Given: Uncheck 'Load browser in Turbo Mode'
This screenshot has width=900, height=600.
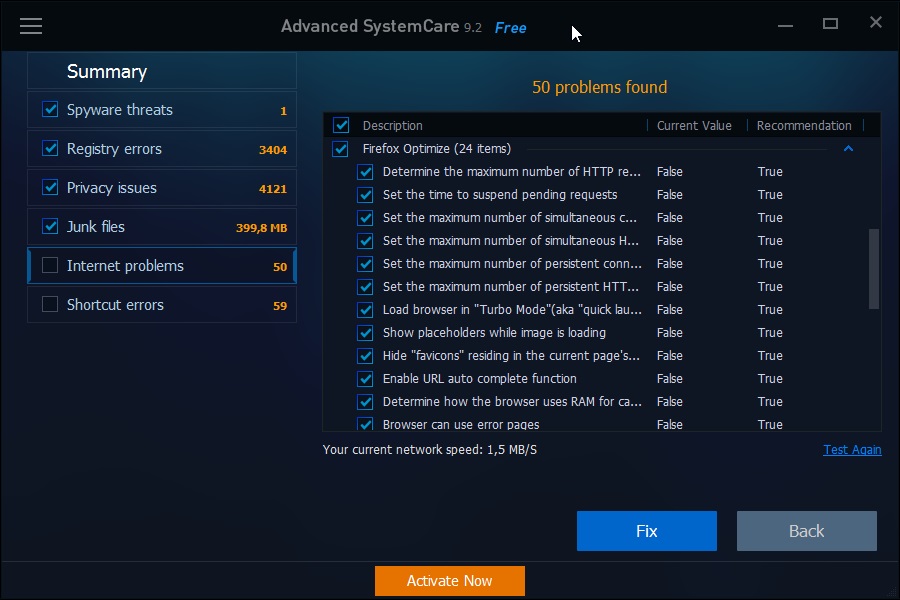Looking at the screenshot, I should click(365, 309).
